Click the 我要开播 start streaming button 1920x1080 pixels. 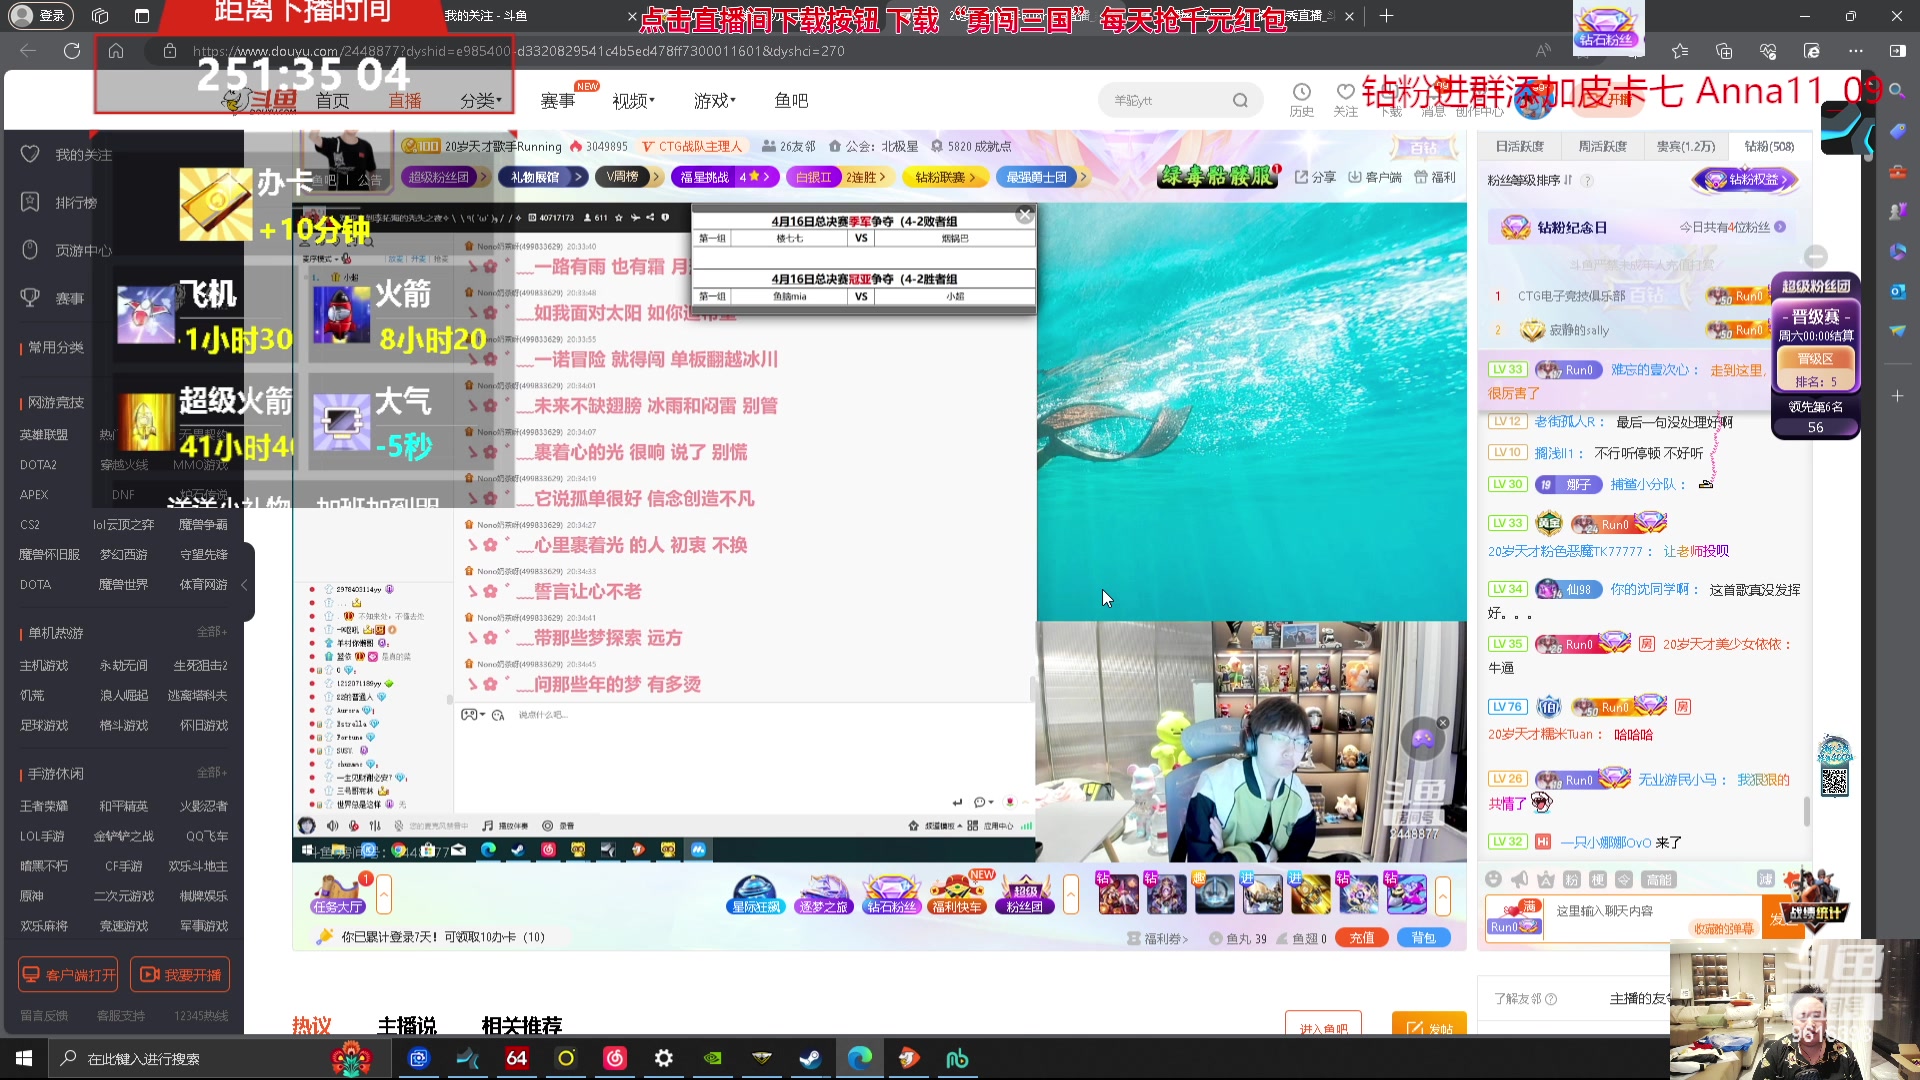pos(180,974)
